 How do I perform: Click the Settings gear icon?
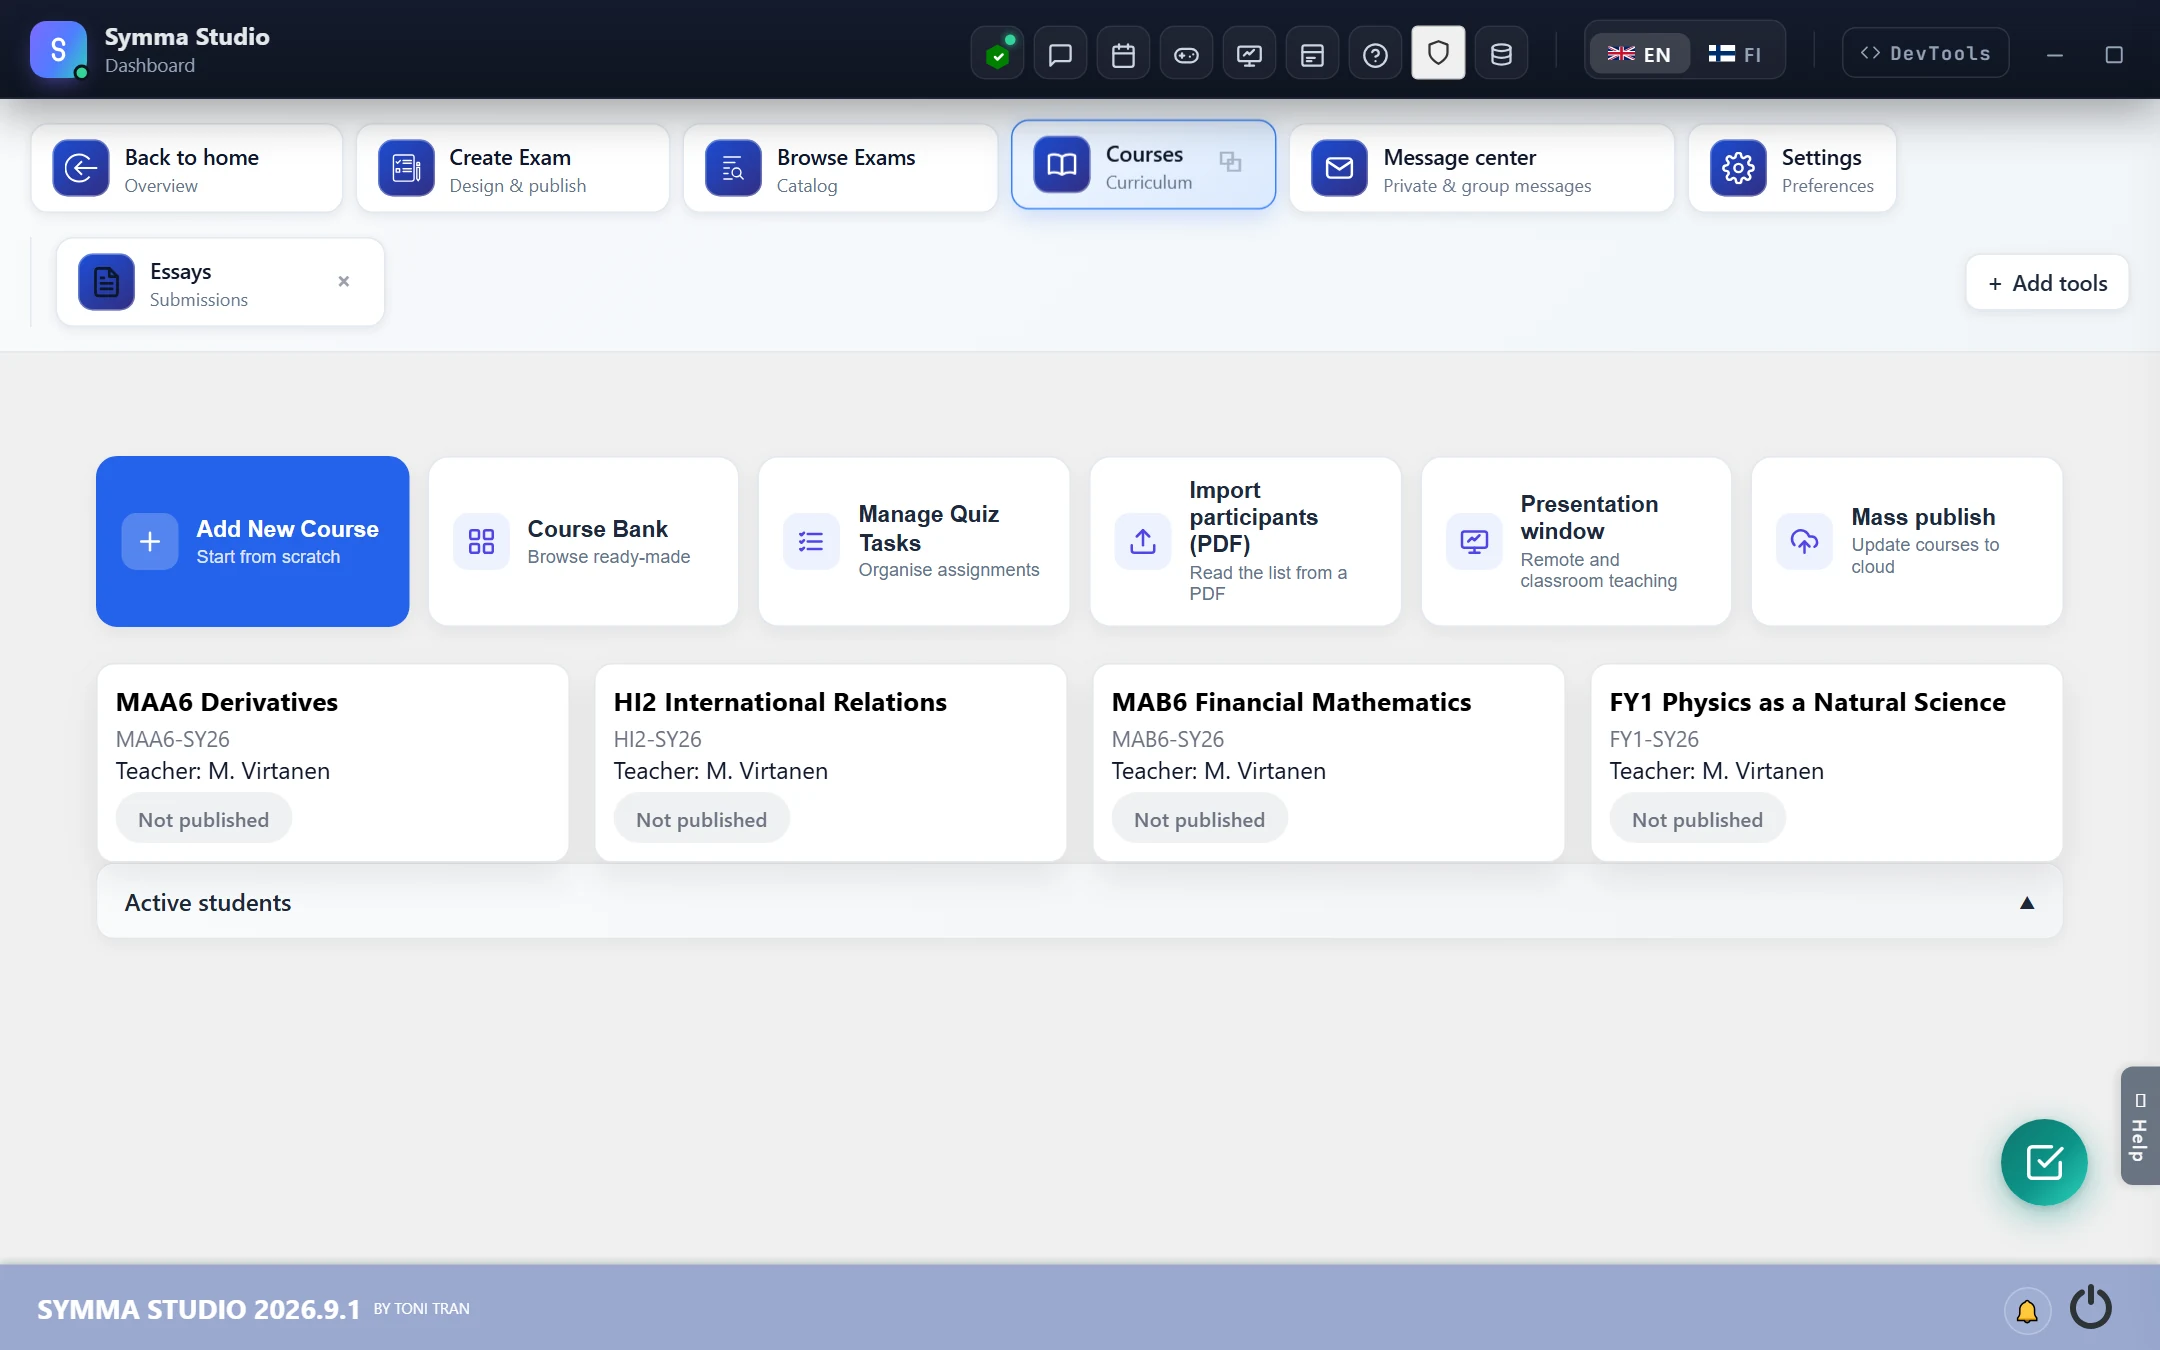[1738, 168]
